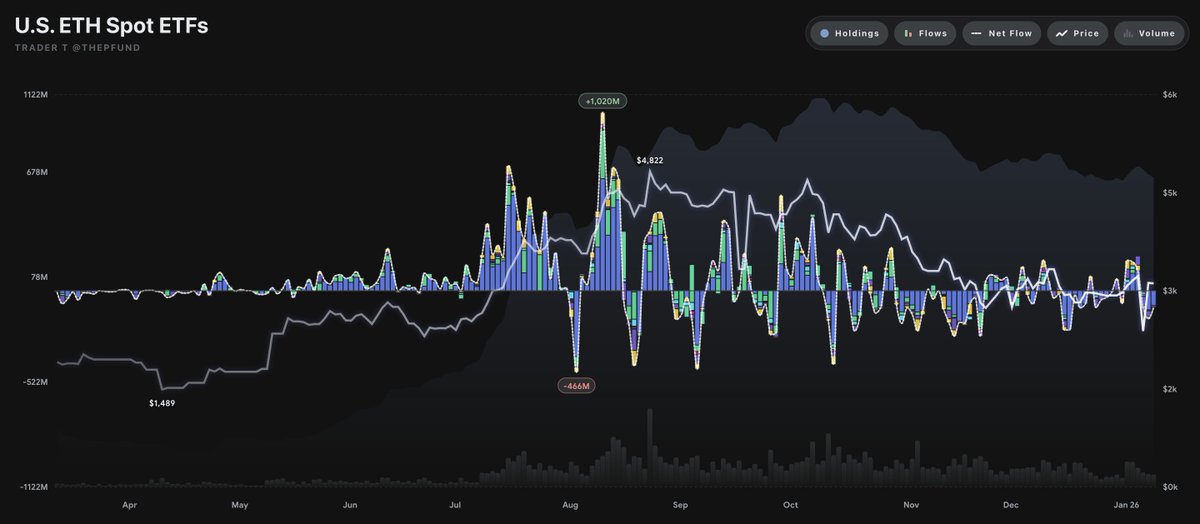The image size is (1200, 524).
Task: Click the Oct x-axis label
Action: tap(790, 505)
